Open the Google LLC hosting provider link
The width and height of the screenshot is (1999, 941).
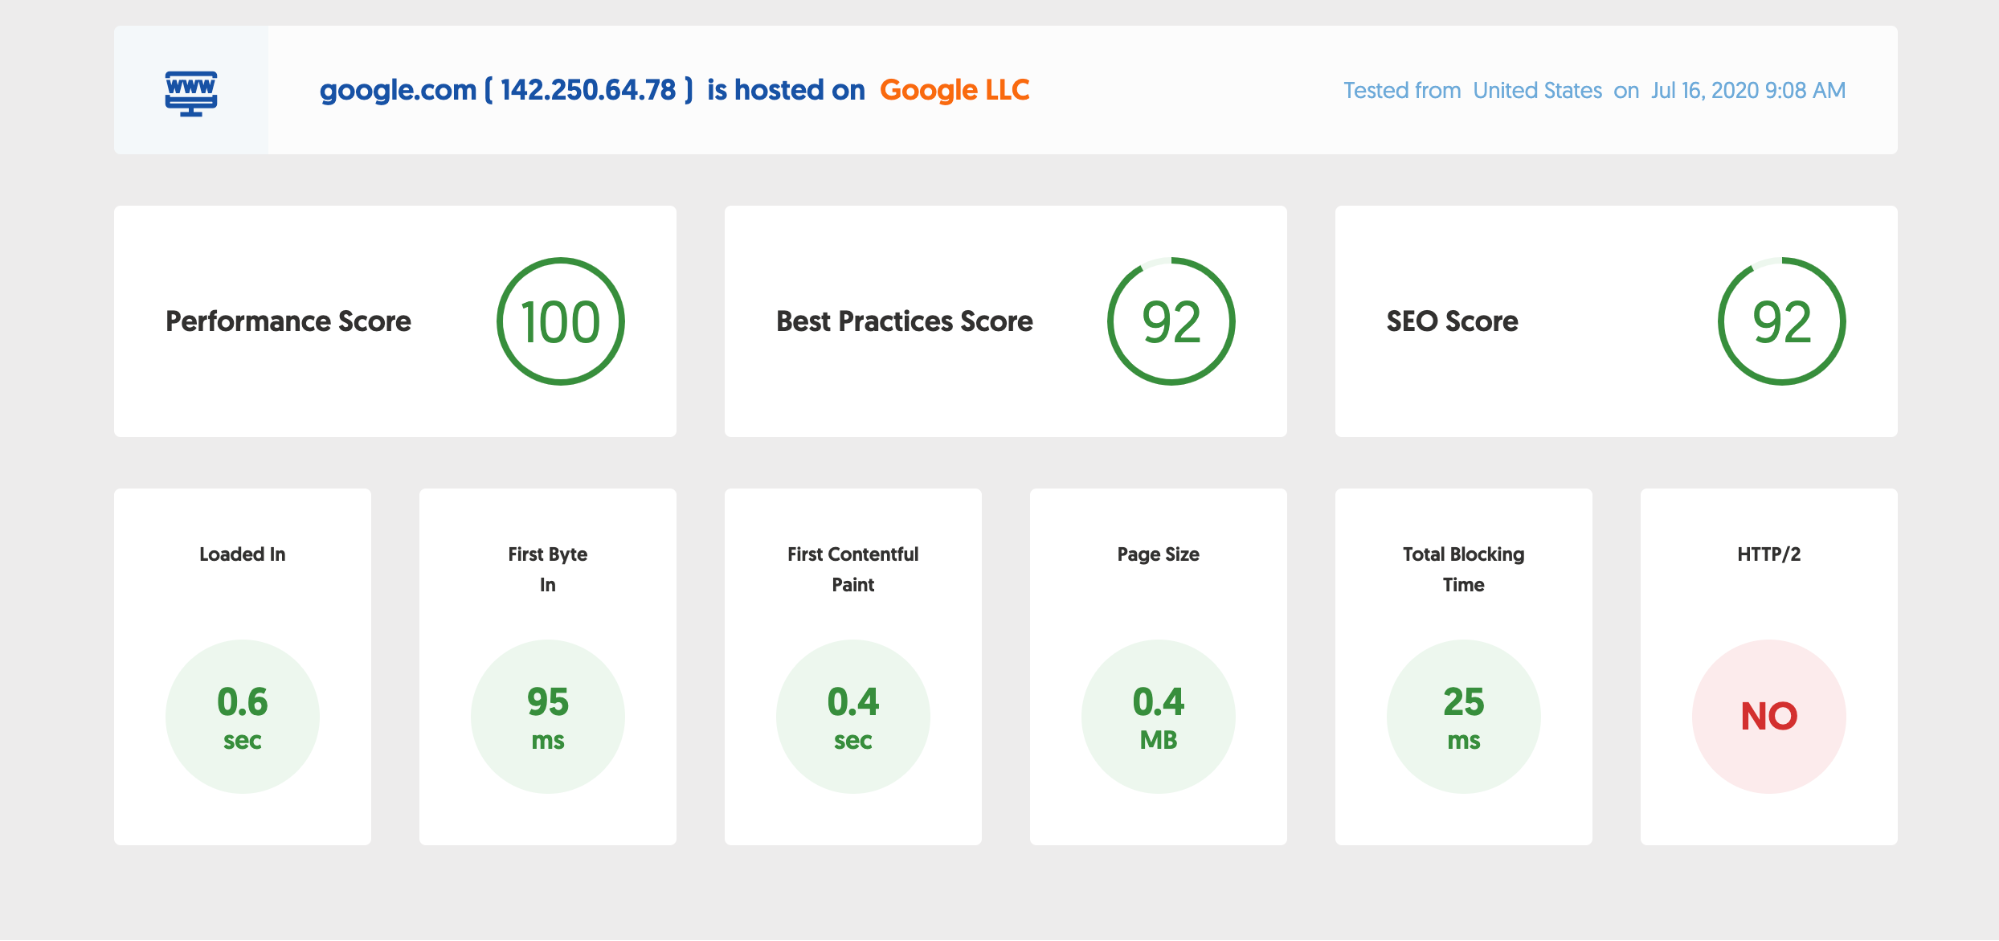tap(953, 90)
